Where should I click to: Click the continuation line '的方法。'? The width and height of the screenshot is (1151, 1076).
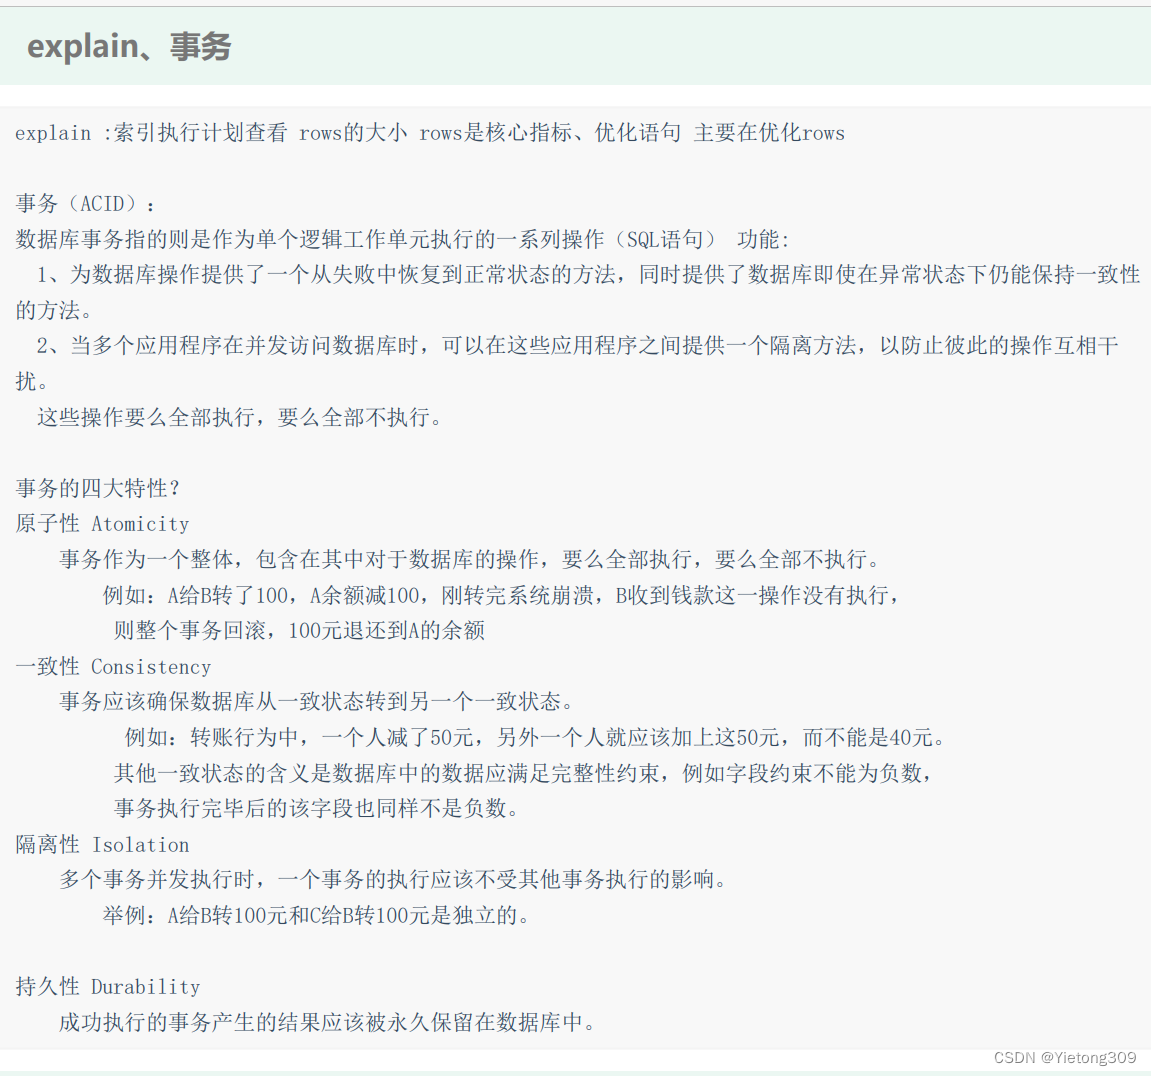click(54, 310)
